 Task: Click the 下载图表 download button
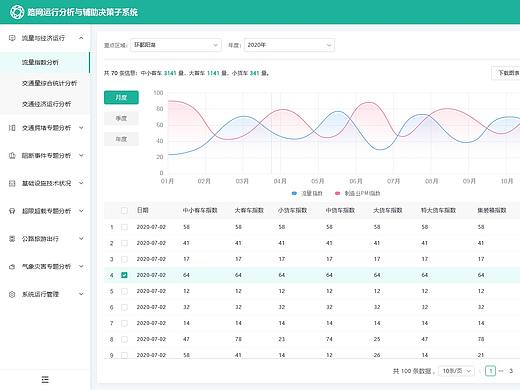point(506,73)
